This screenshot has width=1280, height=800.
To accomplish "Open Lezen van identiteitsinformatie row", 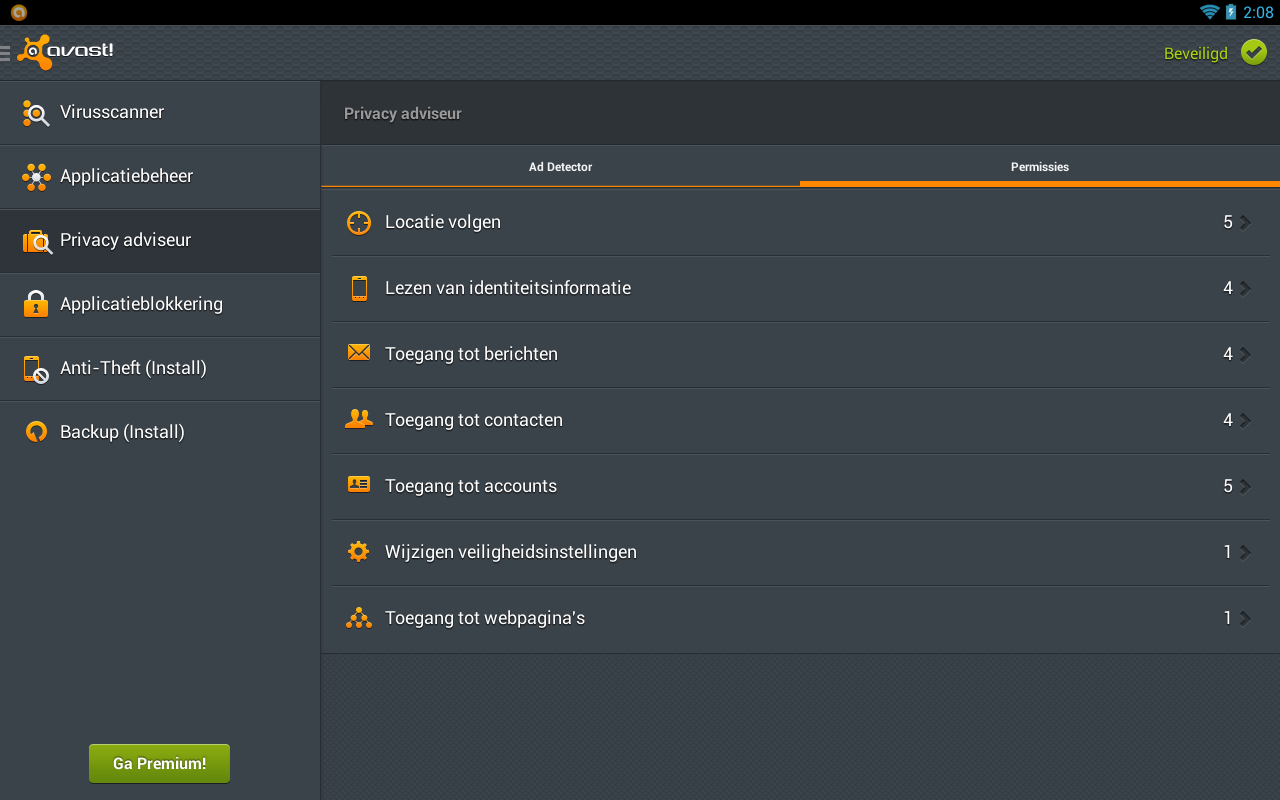I will pos(800,288).
